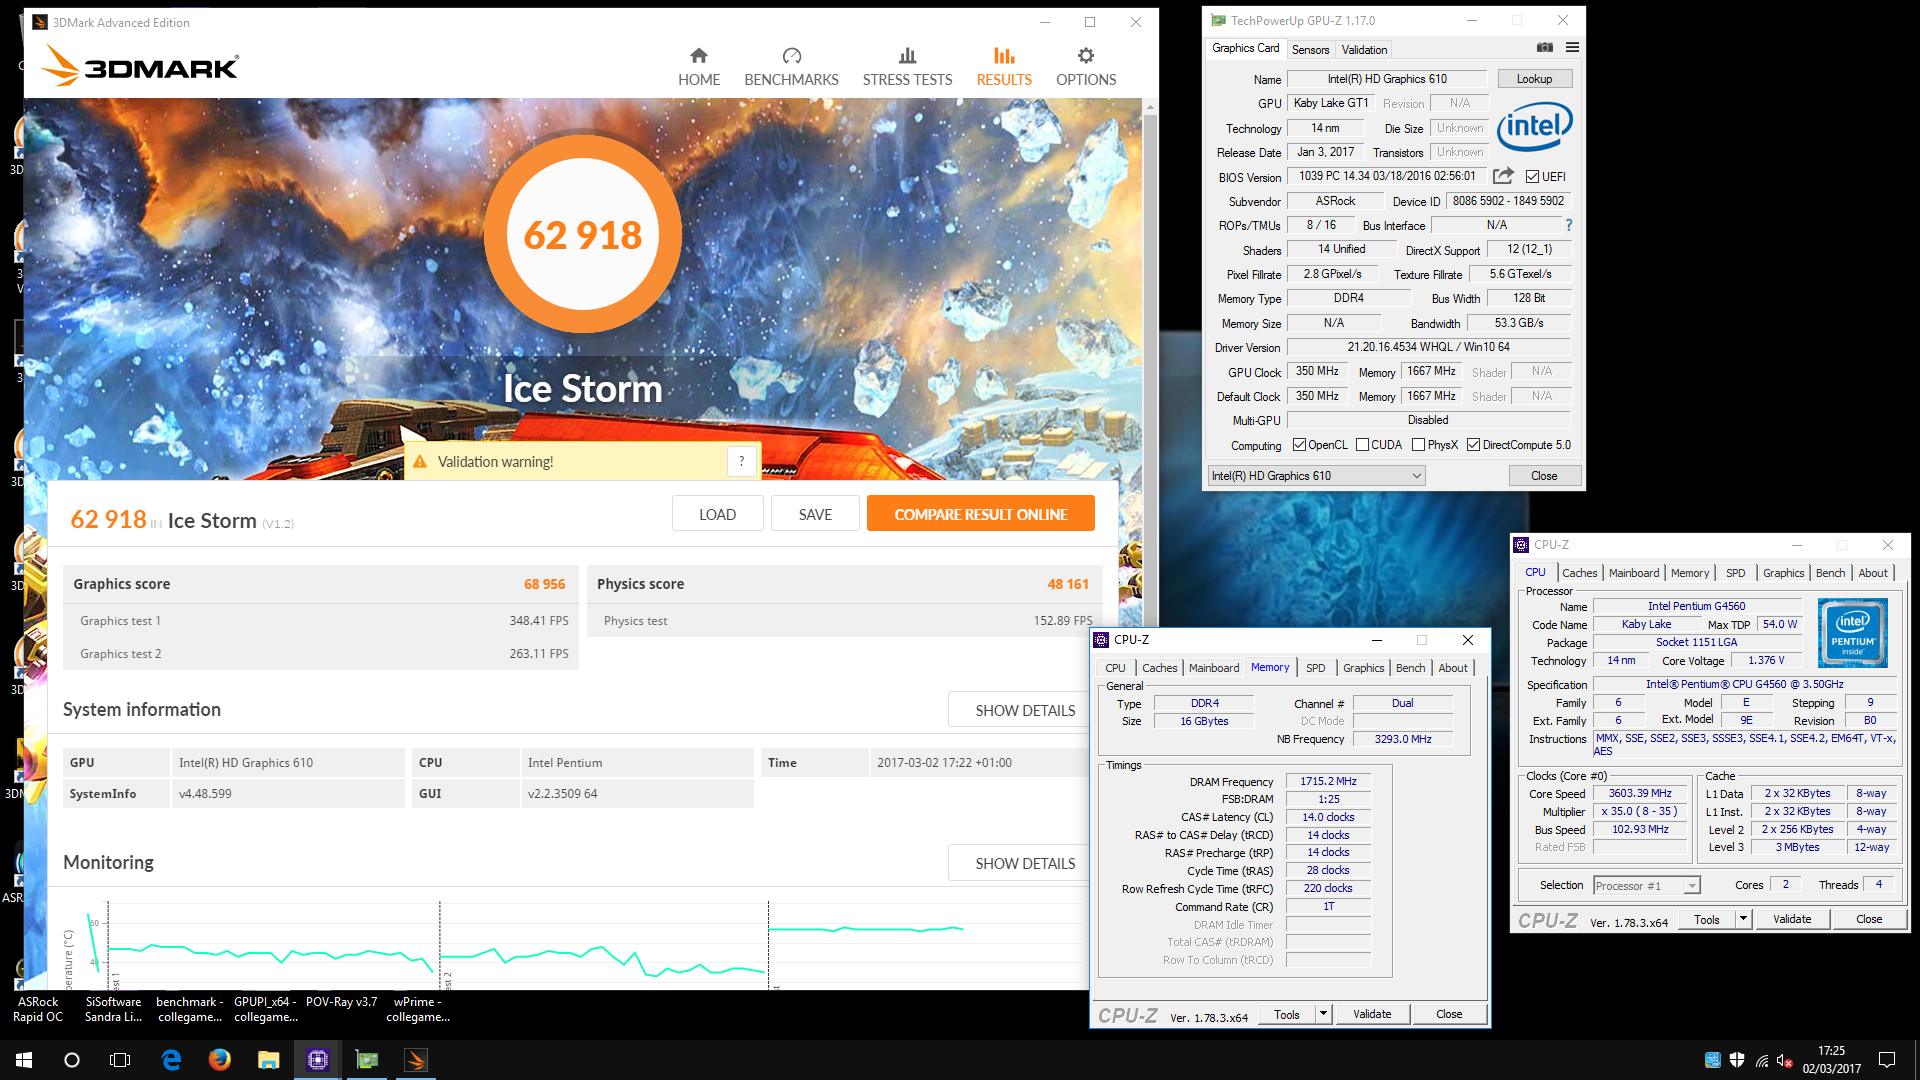The image size is (1920, 1080).
Task: Click Validate in the CPU-tab CPU-Z window
Action: [x=1791, y=919]
